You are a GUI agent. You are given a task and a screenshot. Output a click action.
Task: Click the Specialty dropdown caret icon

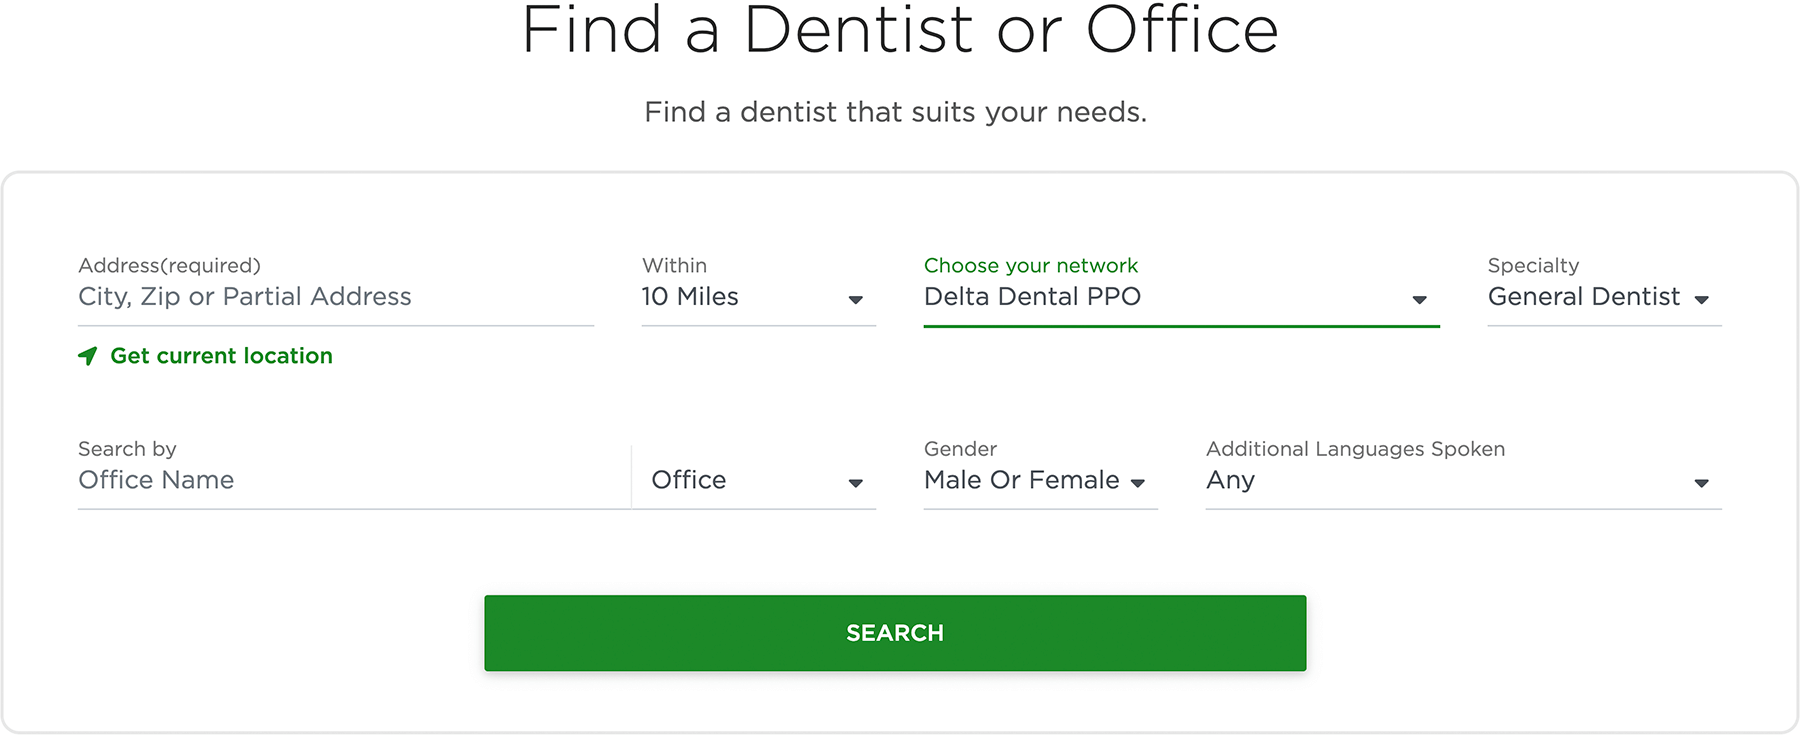pyautogui.click(x=1701, y=300)
